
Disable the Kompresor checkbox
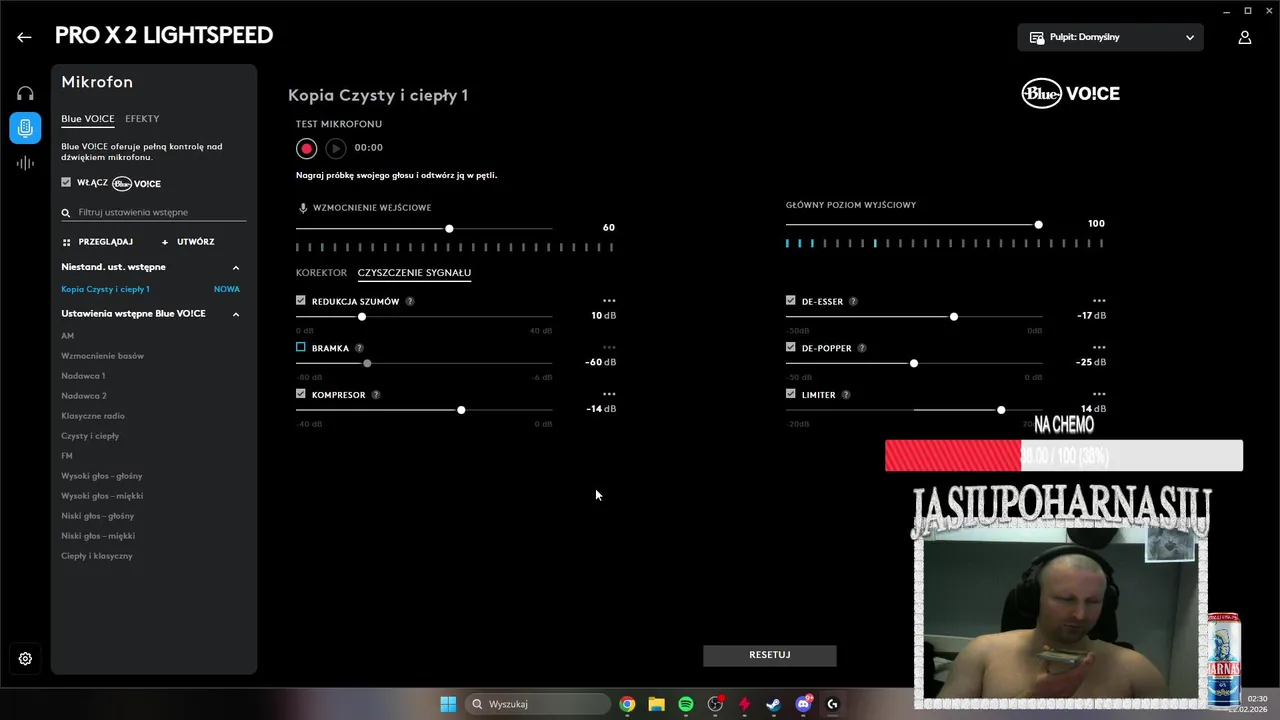click(x=301, y=394)
